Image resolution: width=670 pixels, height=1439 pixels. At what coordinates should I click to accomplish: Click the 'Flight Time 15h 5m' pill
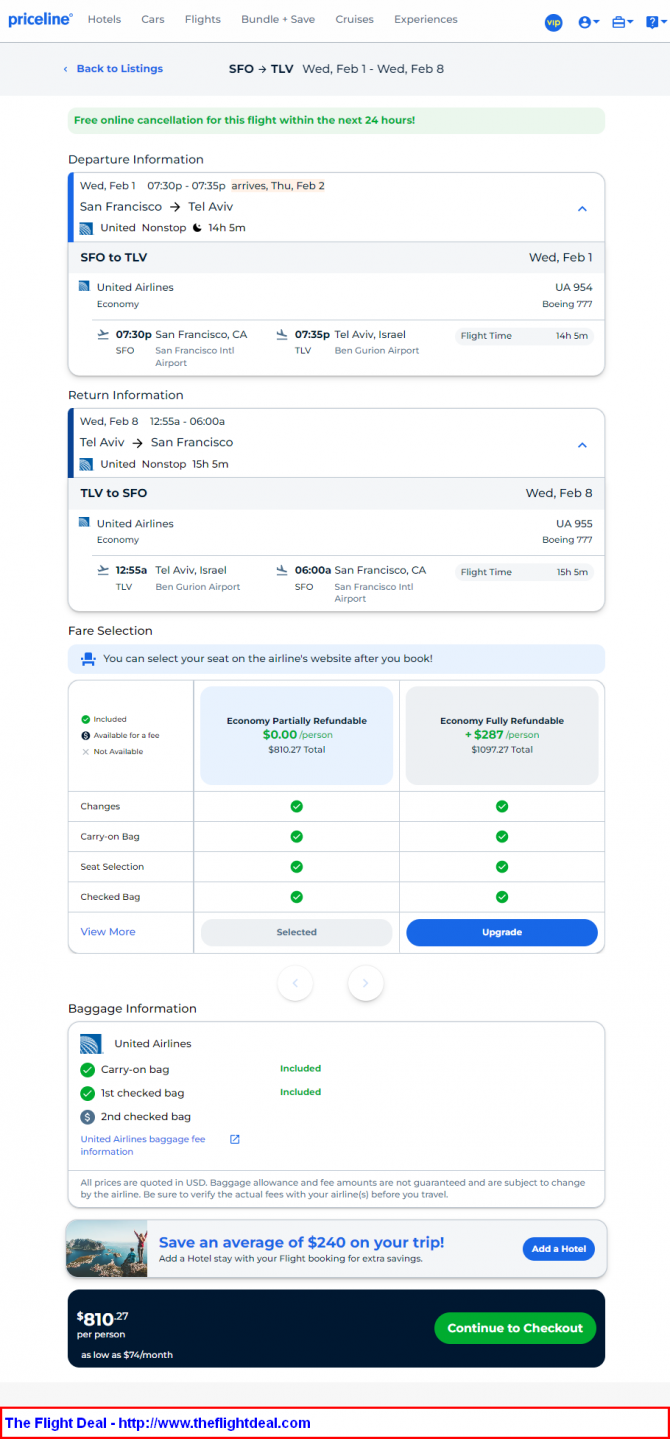[524, 572]
